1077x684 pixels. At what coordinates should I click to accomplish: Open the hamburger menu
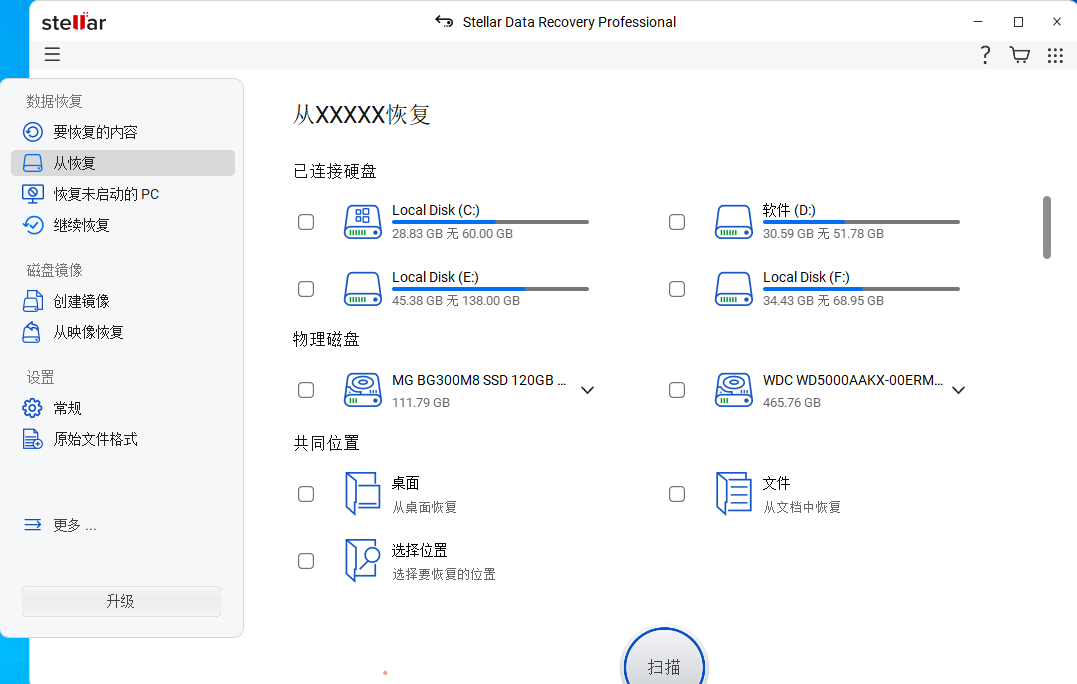[x=52, y=54]
